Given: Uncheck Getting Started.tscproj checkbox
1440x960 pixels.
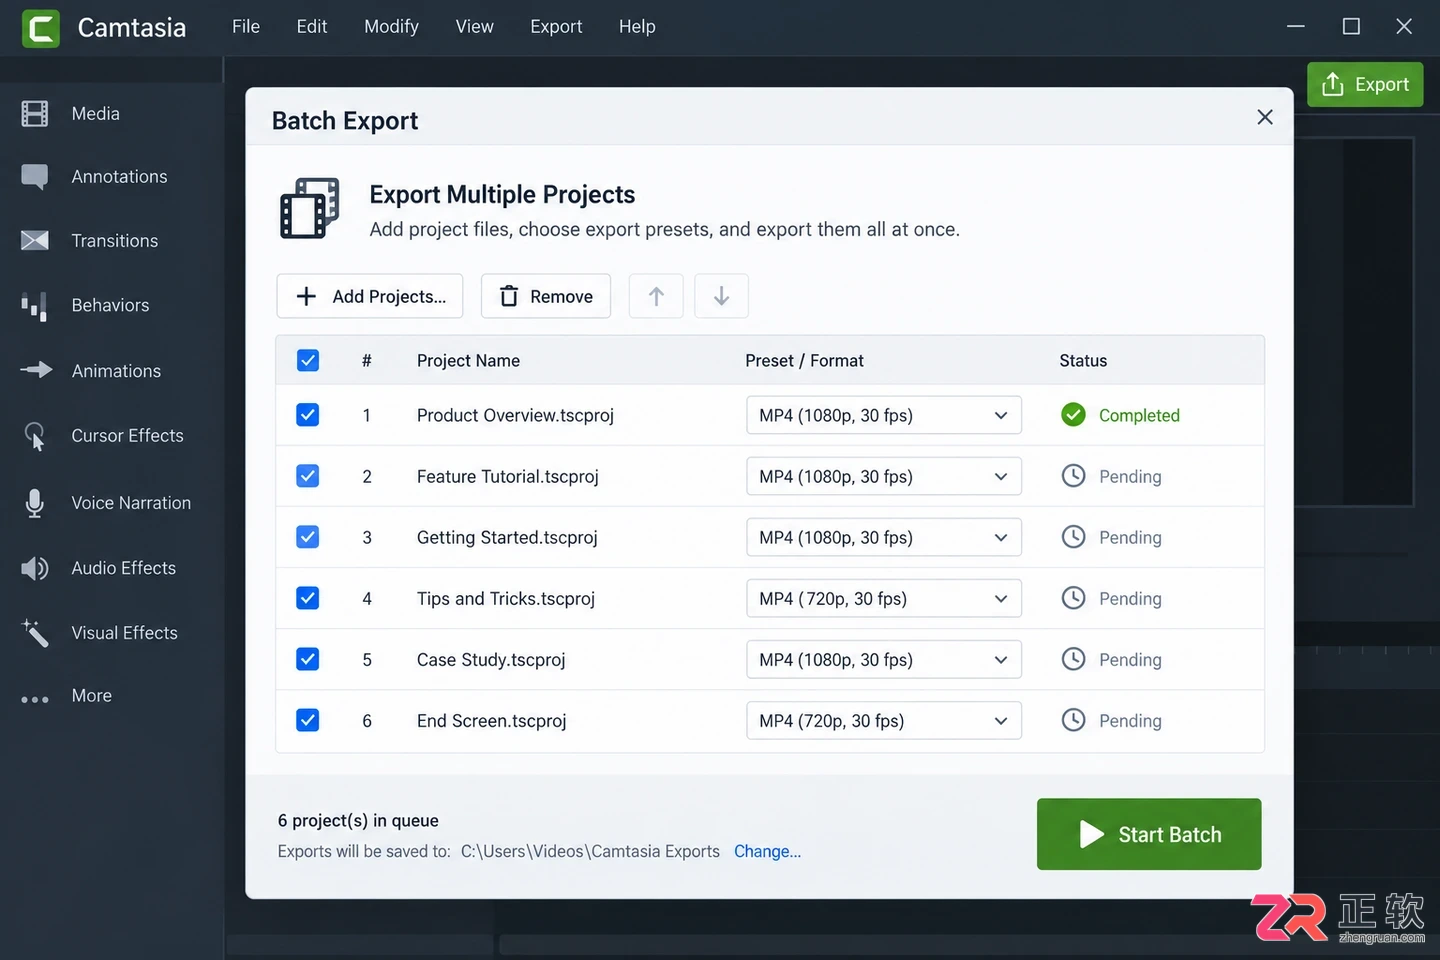Looking at the screenshot, I should pyautogui.click(x=308, y=537).
